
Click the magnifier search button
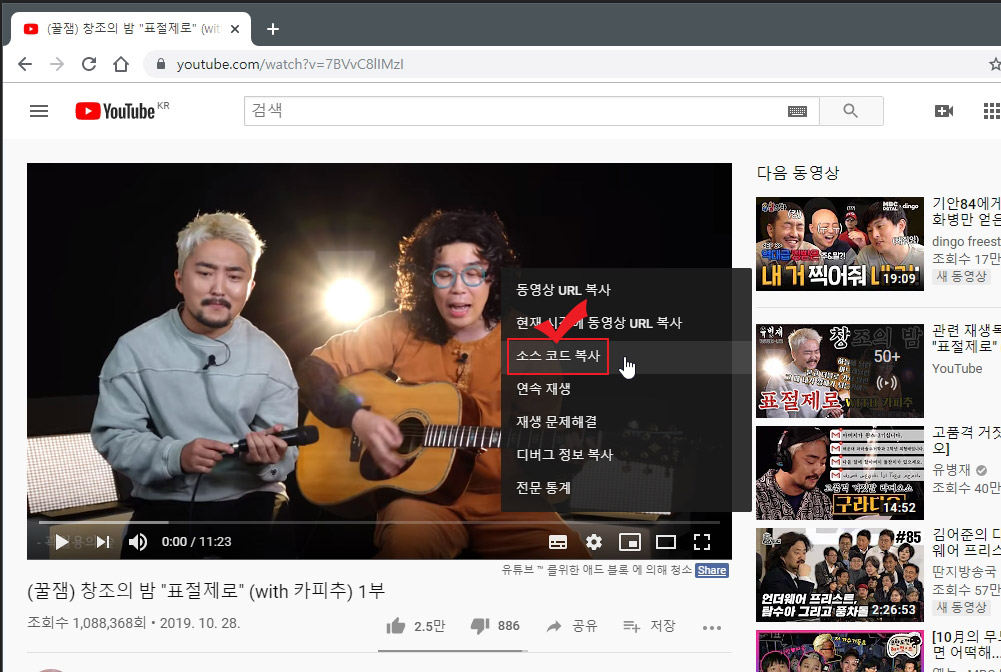(x=851, y=111)
